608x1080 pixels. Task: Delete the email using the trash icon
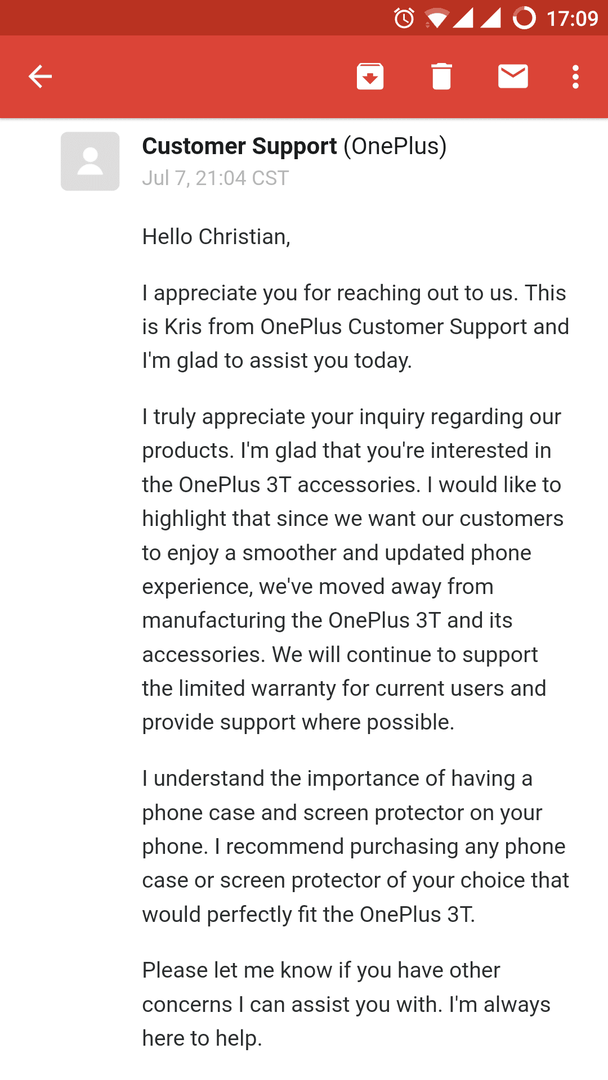tap(441, 76)
